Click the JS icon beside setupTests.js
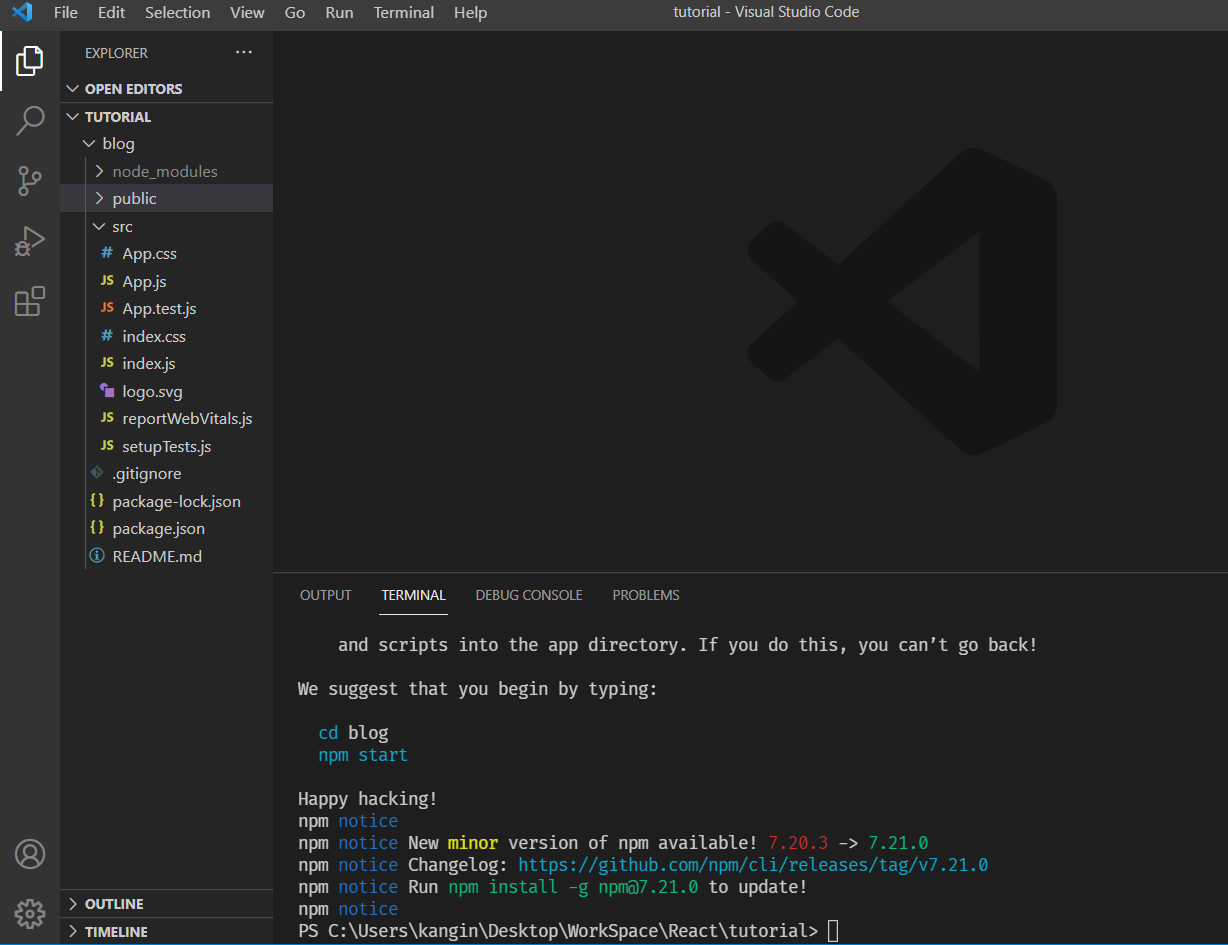1228x945 pixels. pos(107,446)
